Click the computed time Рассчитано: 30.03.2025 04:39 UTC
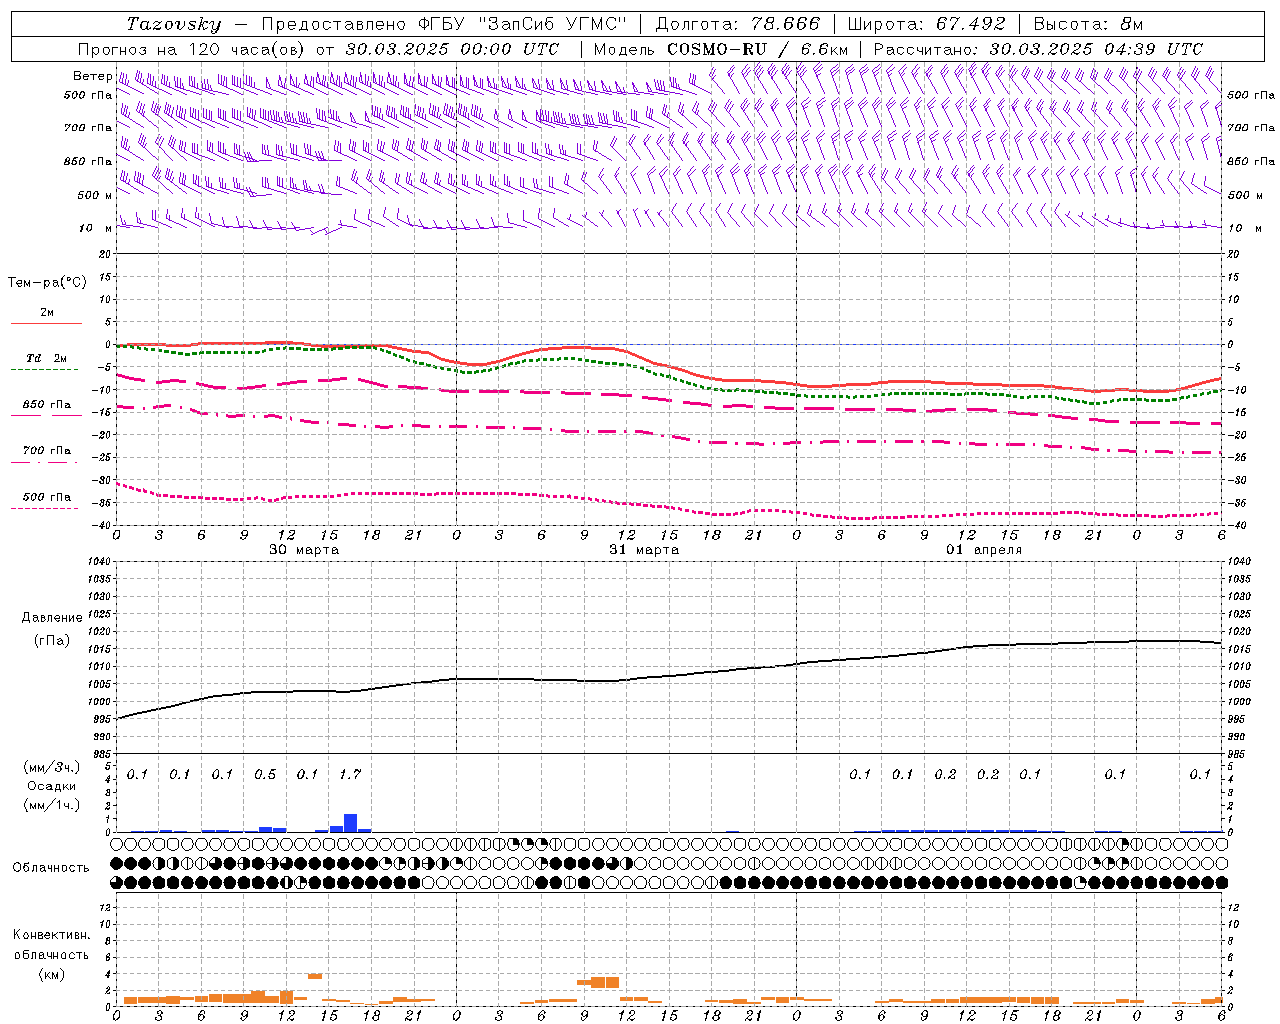 click(1038, 49)
